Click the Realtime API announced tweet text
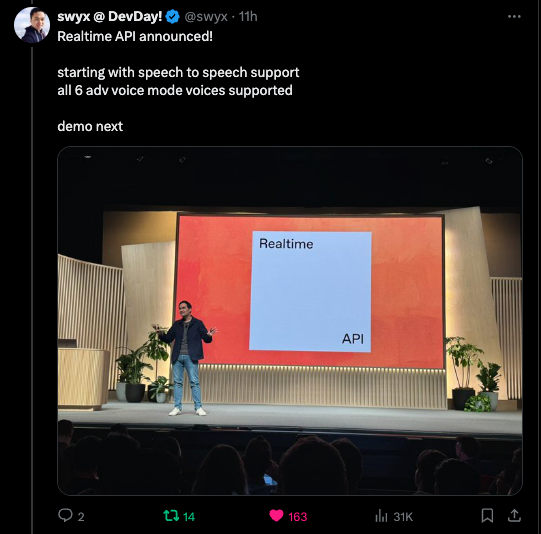 (x=135, y=36)
